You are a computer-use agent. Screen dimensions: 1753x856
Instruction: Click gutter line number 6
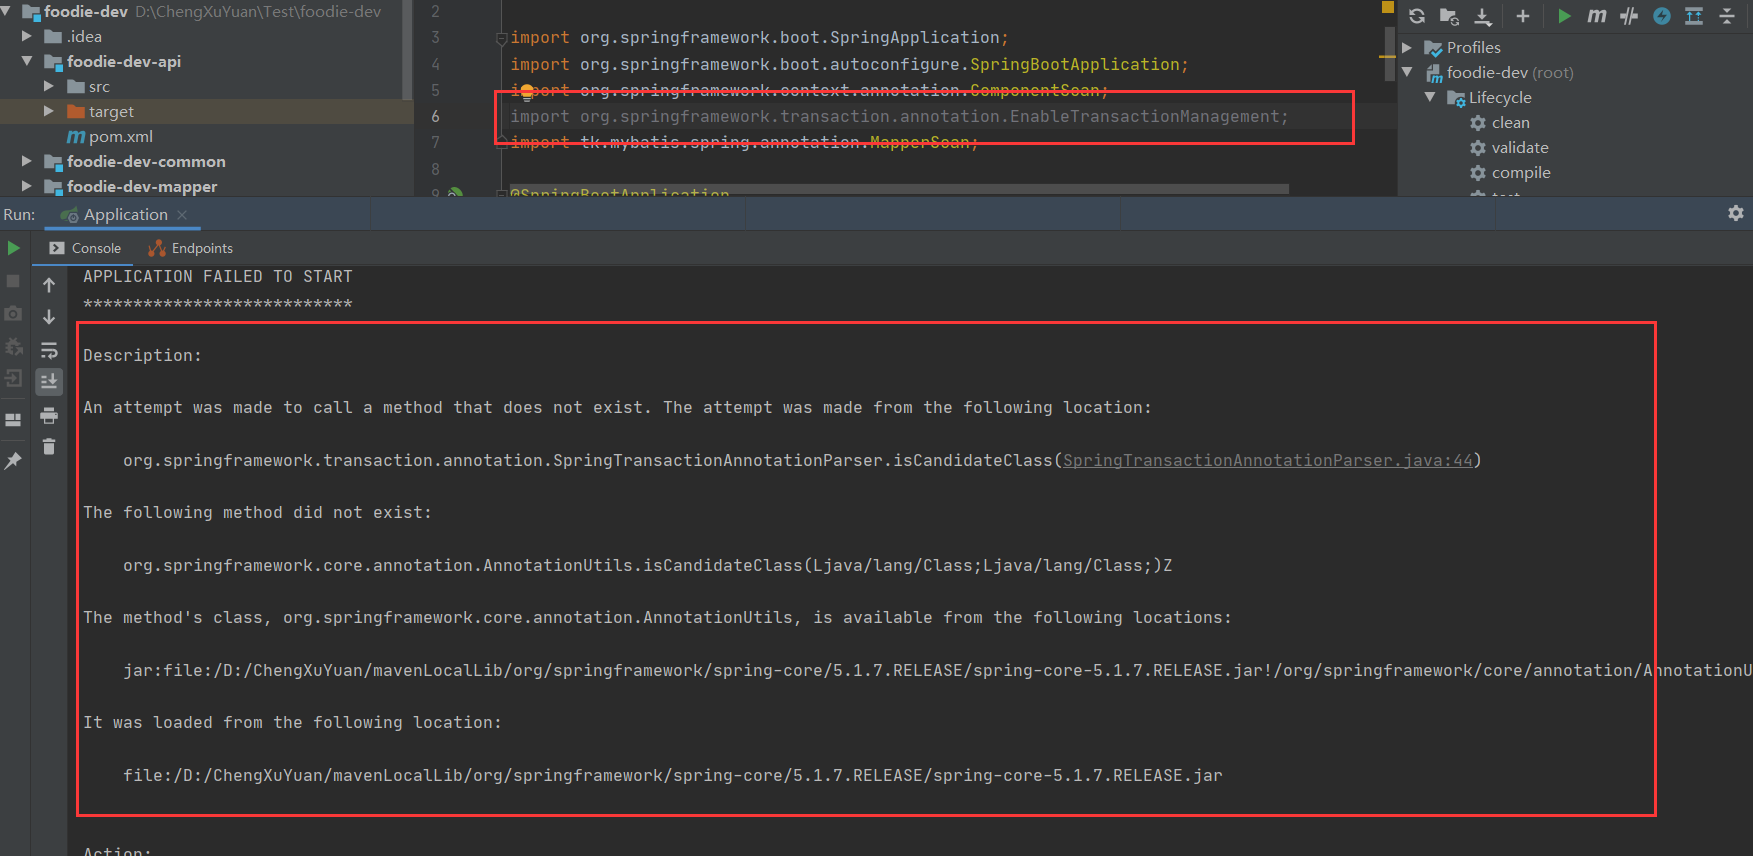[435, 116]
